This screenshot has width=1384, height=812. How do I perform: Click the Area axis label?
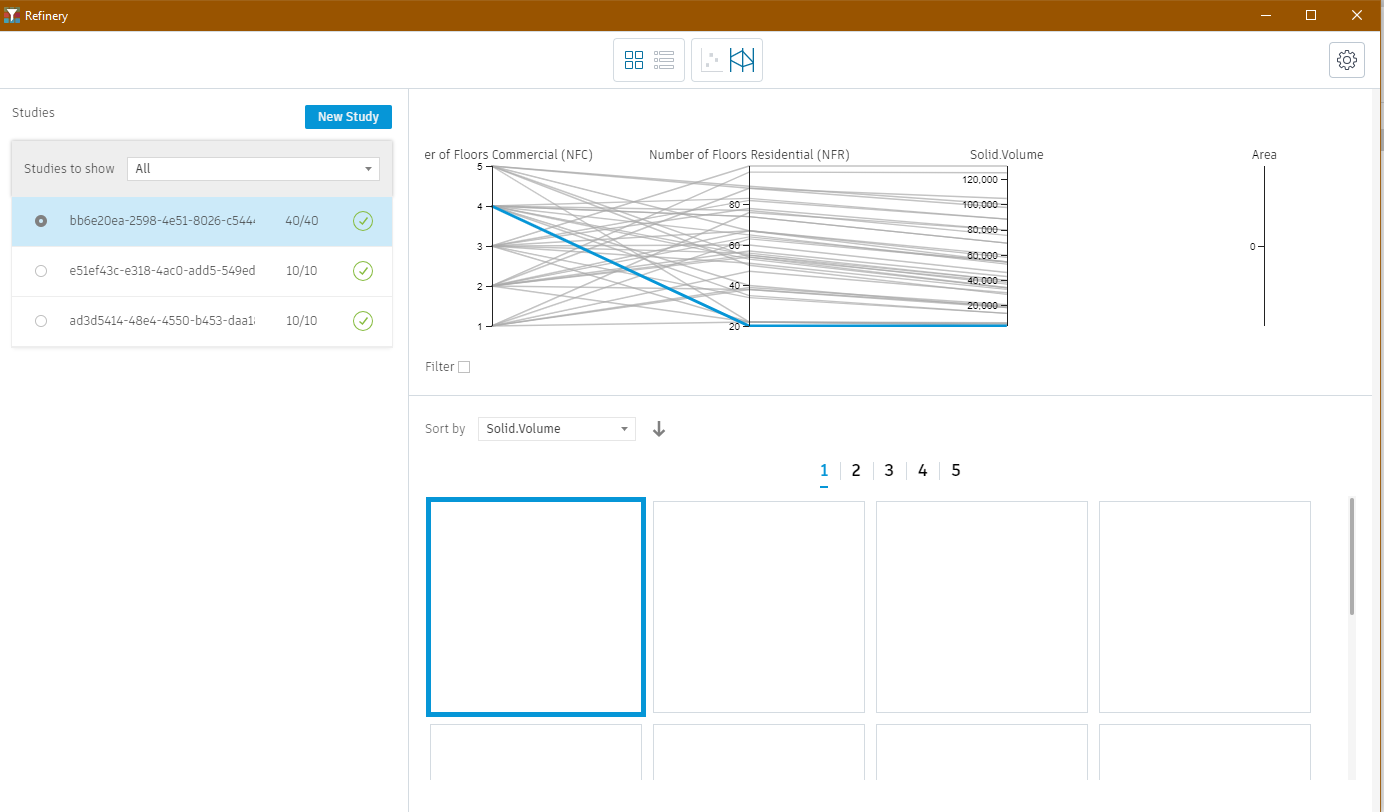(1264, 155)
